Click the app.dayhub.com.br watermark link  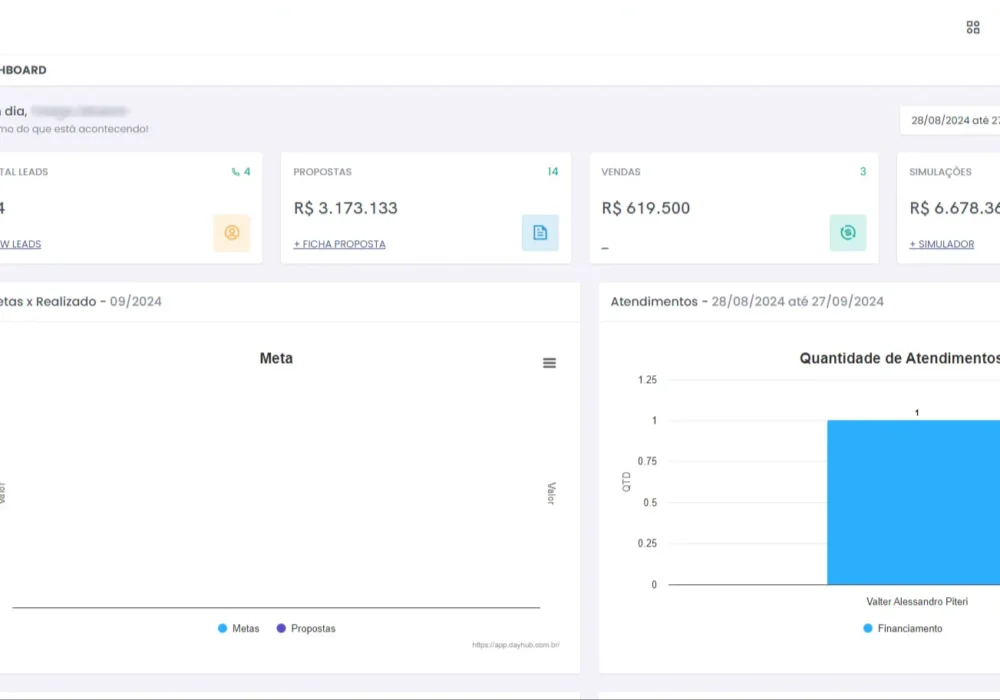(x=518, y=645)
